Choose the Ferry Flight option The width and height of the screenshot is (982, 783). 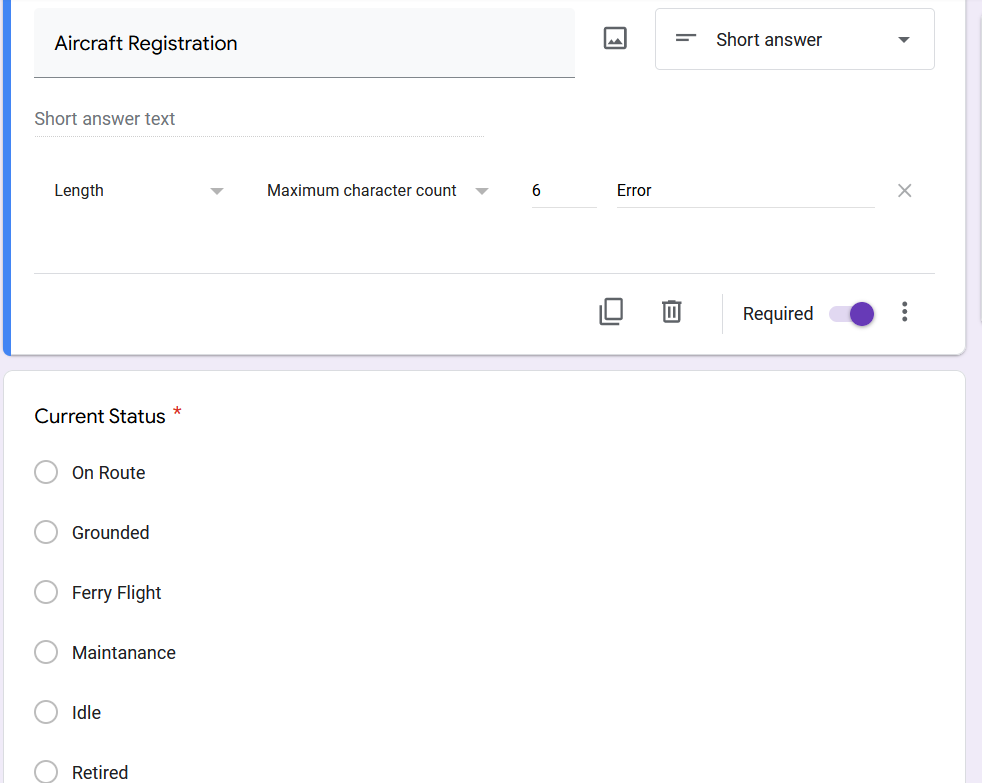coord(46,593)
